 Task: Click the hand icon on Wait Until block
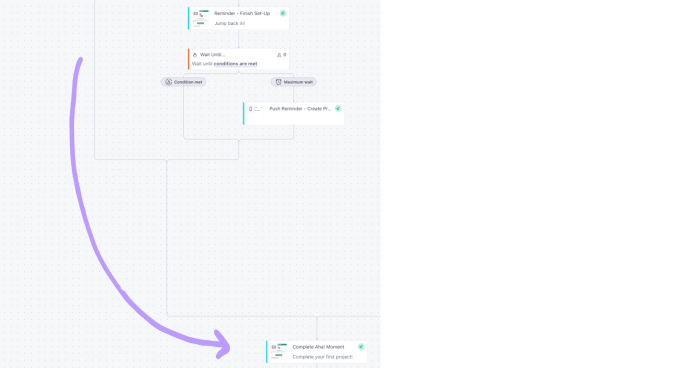[195, 55]
